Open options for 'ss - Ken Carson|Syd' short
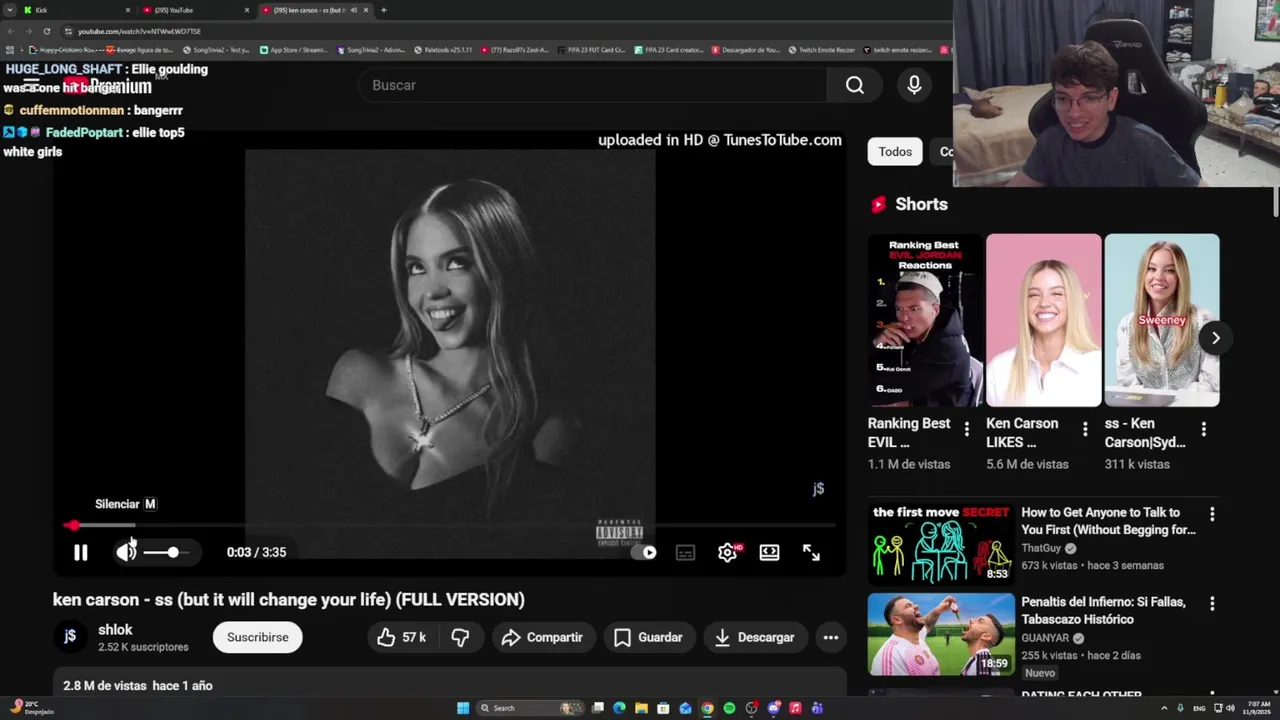This screenshot has width=1280, height=720. click(1203, 429)
